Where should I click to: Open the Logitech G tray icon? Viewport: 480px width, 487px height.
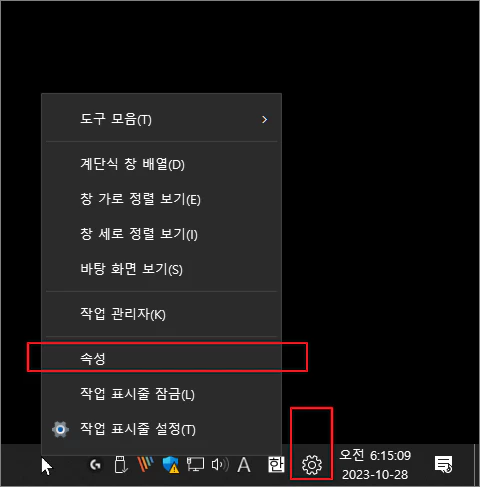(x=96, y=464)
